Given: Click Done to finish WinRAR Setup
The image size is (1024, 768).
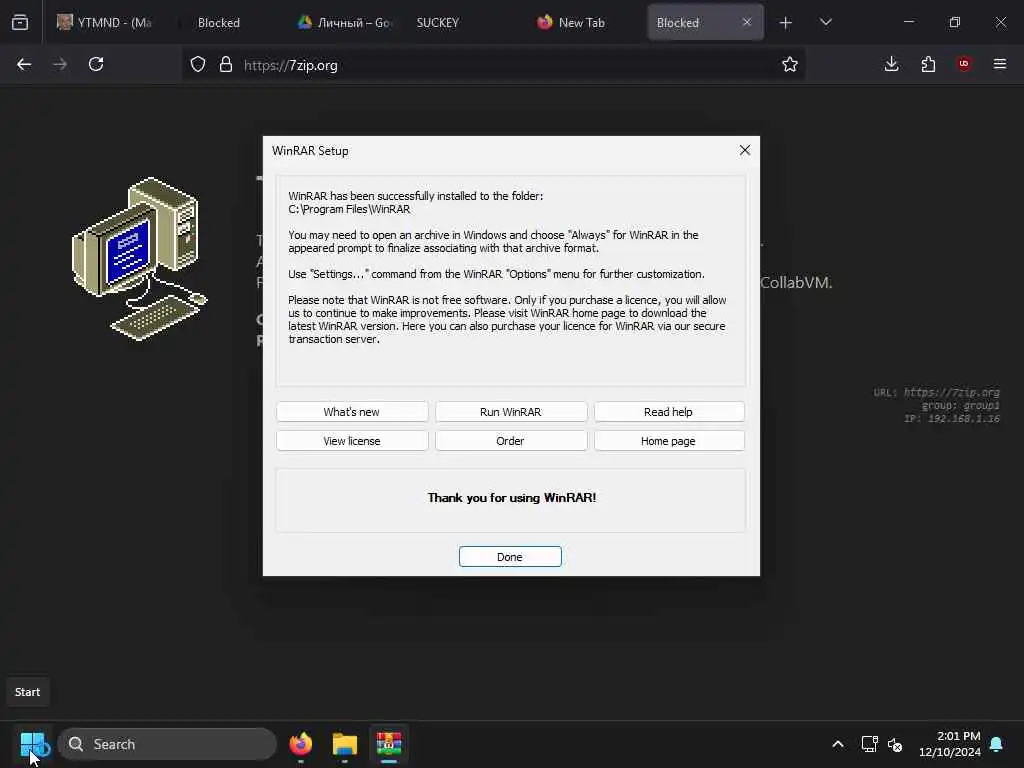Looking at the screenshot, I should [x=510, y=557].
